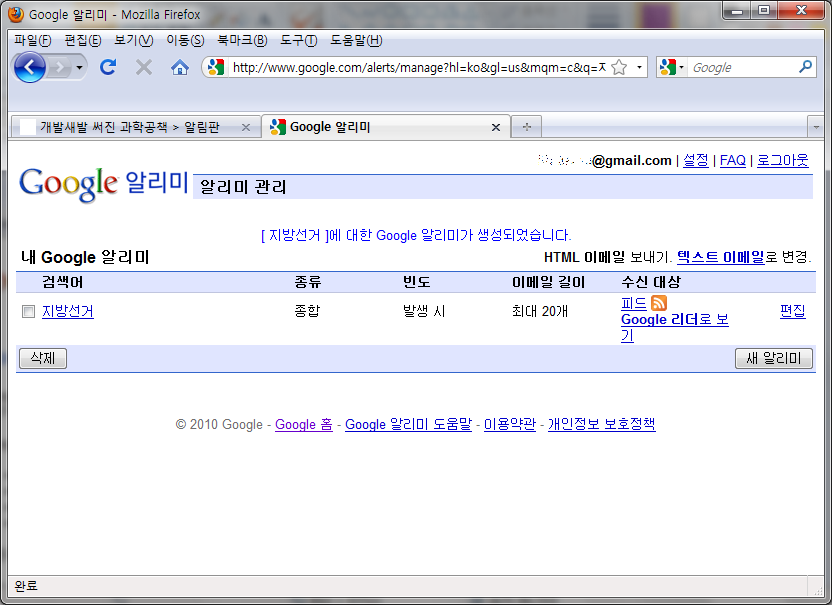Click the orange RSS feed icon
This screenshot has height=605, width=832.
coord(659,303)
